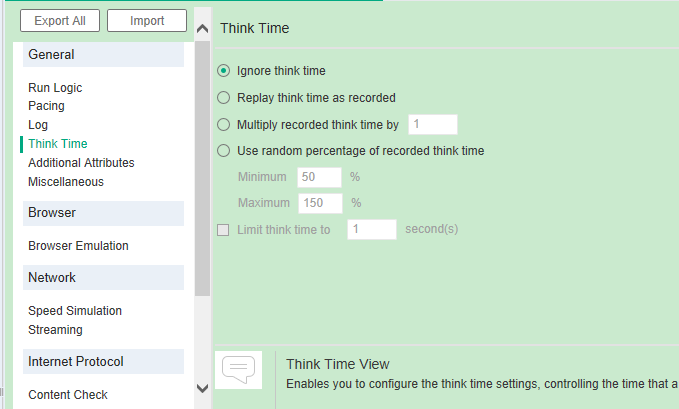Click the Think Time View speech bubble icon

click(x=238, y=369)
